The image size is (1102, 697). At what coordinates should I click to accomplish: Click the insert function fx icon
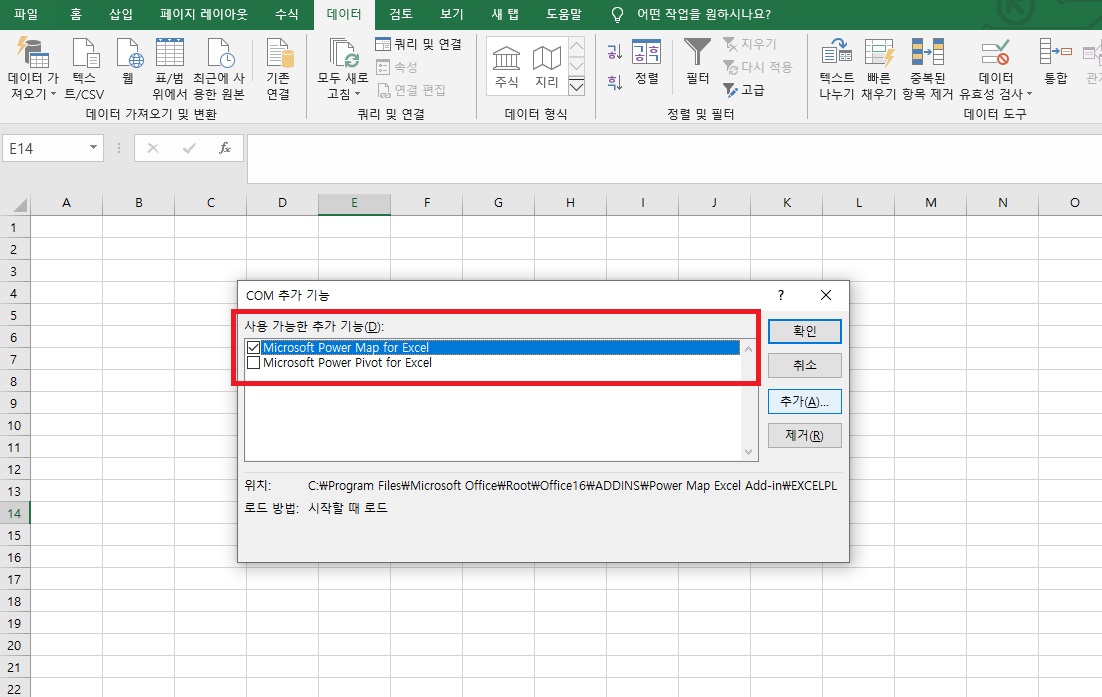tap(225, 148)
